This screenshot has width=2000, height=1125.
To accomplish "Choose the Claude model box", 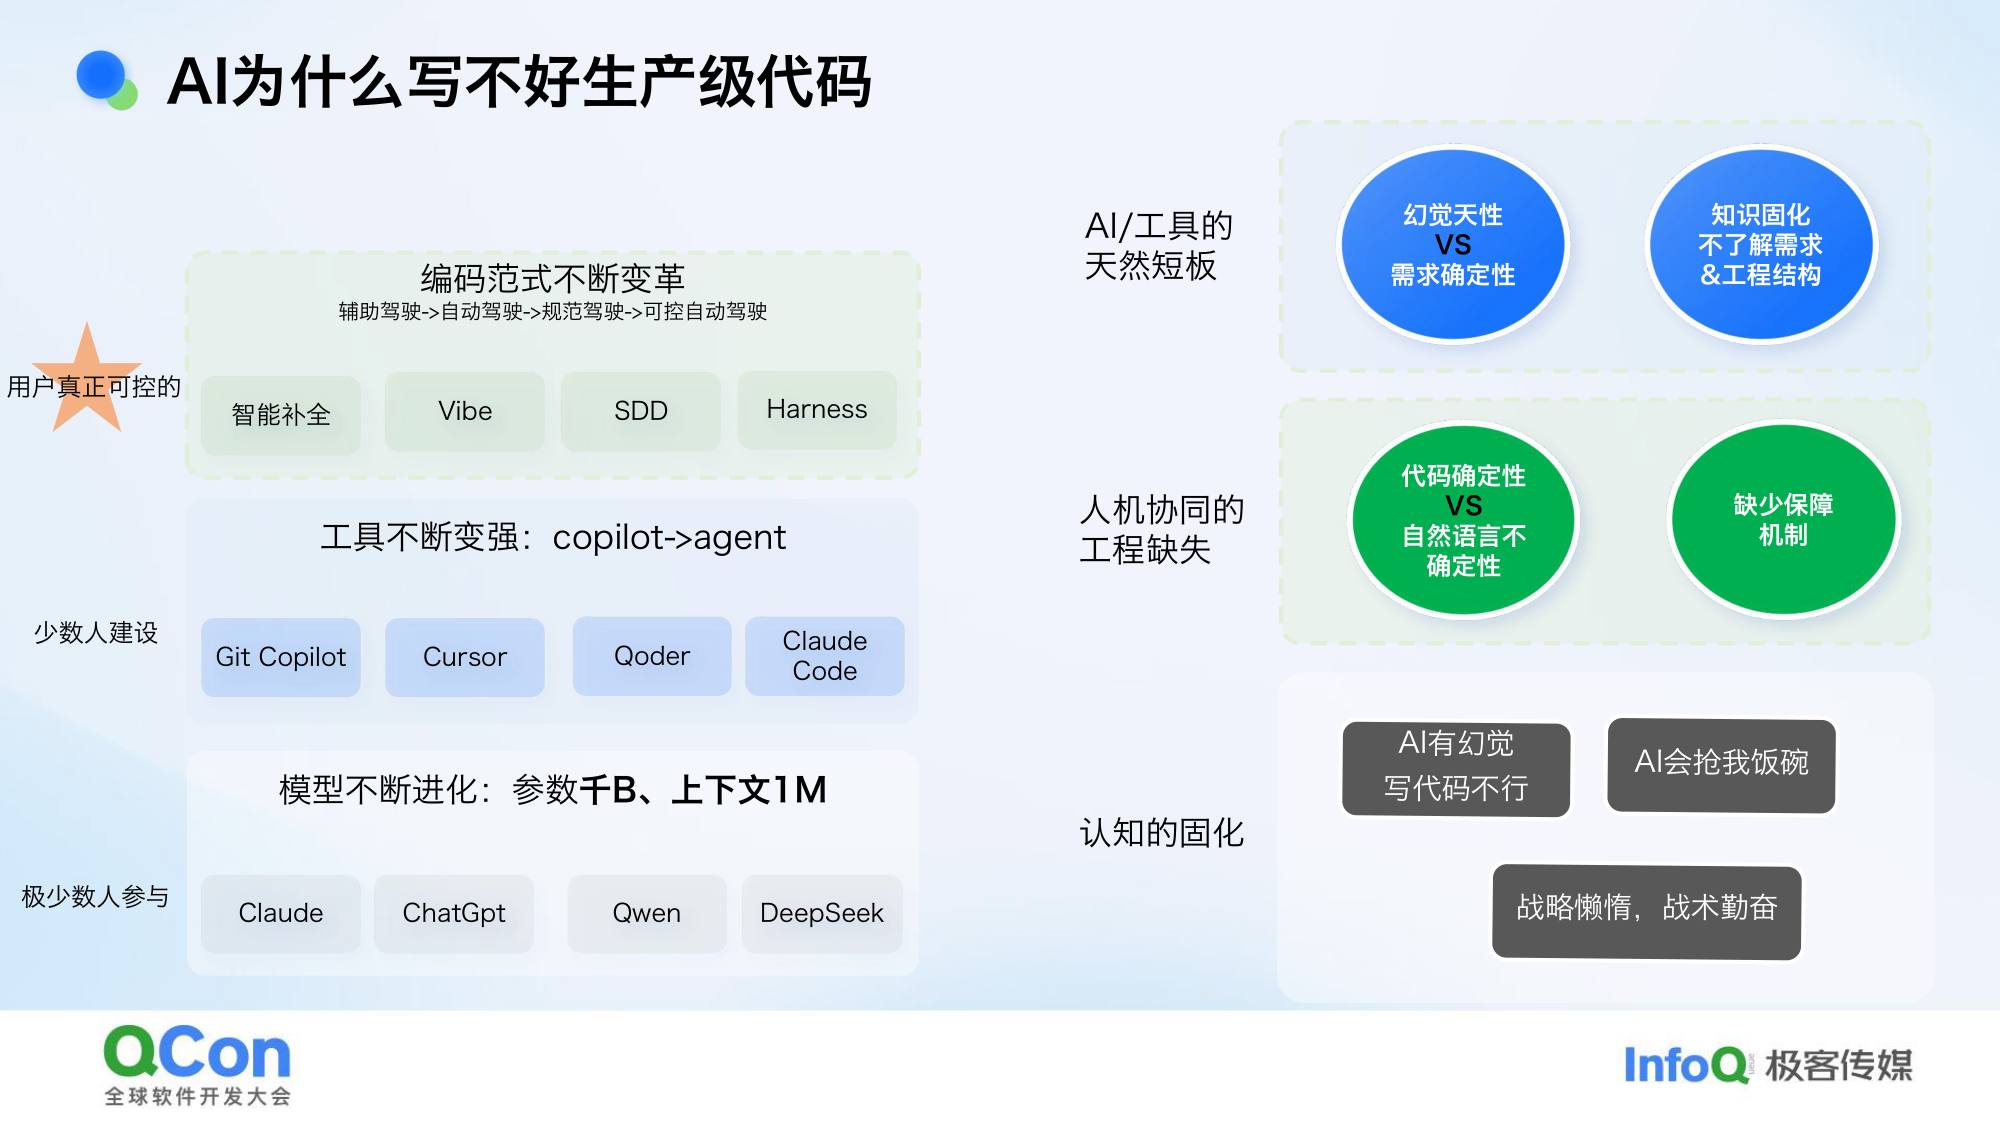I will click(x=281, y=913).
